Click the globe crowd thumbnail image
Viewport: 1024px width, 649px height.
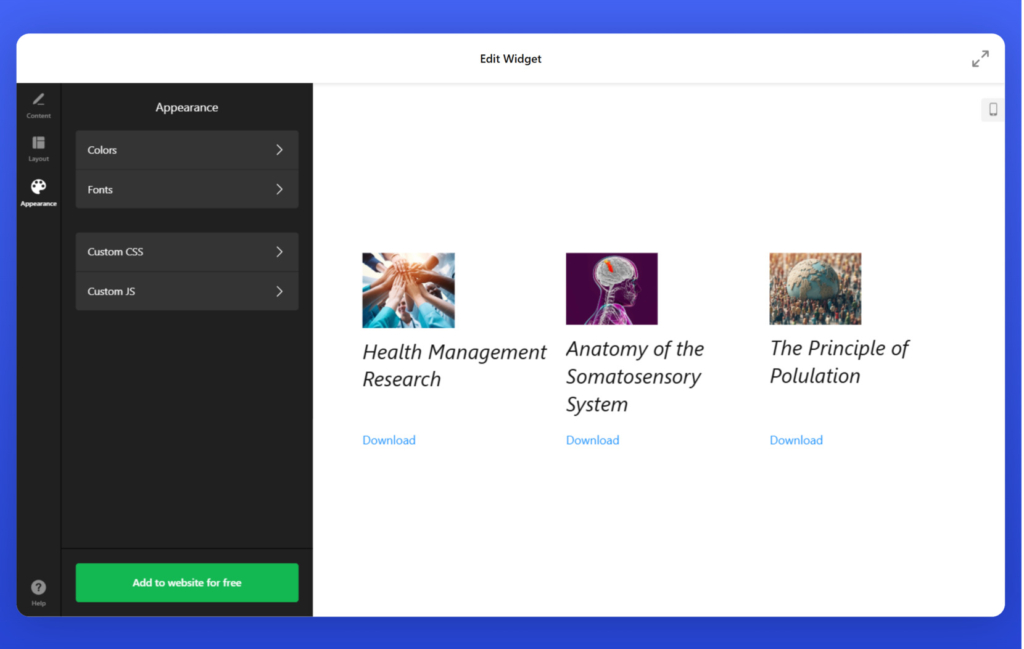815,289
